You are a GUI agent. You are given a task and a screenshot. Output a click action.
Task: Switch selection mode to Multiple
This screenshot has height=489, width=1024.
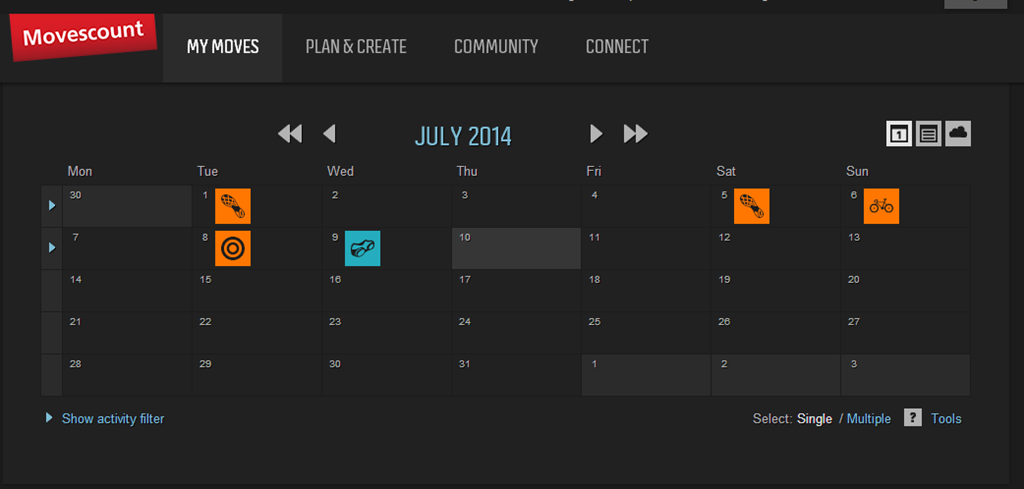(869, 419)
